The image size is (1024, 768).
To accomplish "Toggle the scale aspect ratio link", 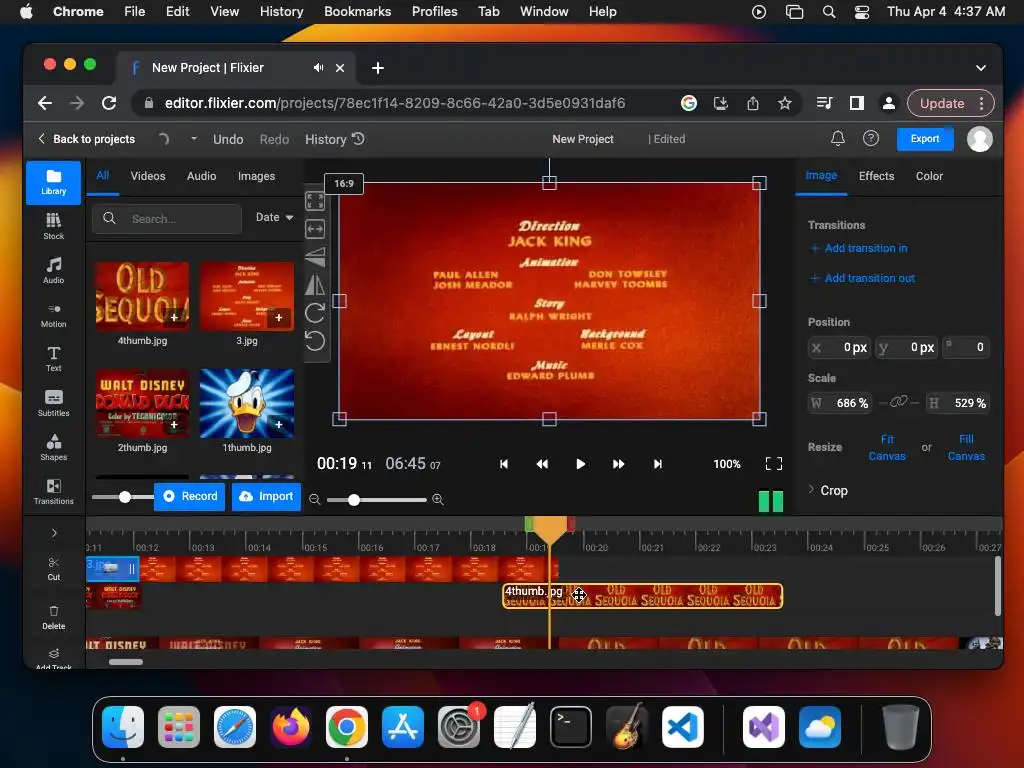I will click(x=899, y=402).
